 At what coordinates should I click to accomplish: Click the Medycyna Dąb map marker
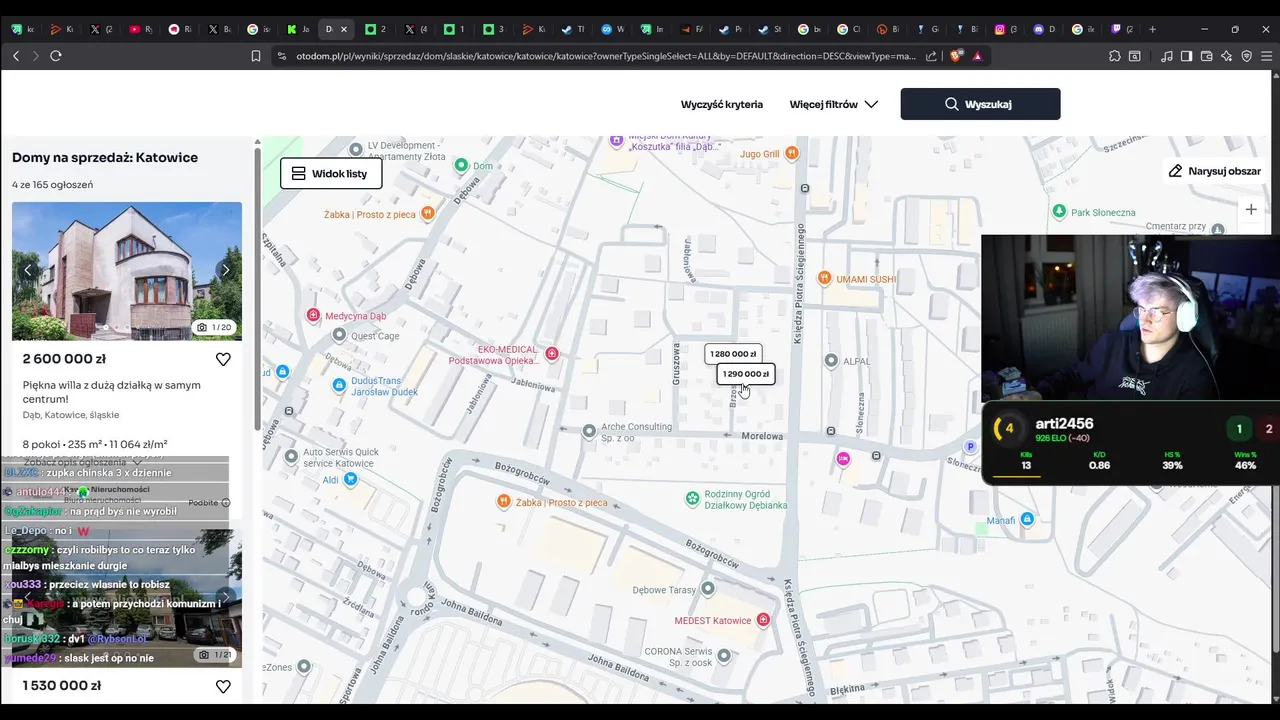313,316
